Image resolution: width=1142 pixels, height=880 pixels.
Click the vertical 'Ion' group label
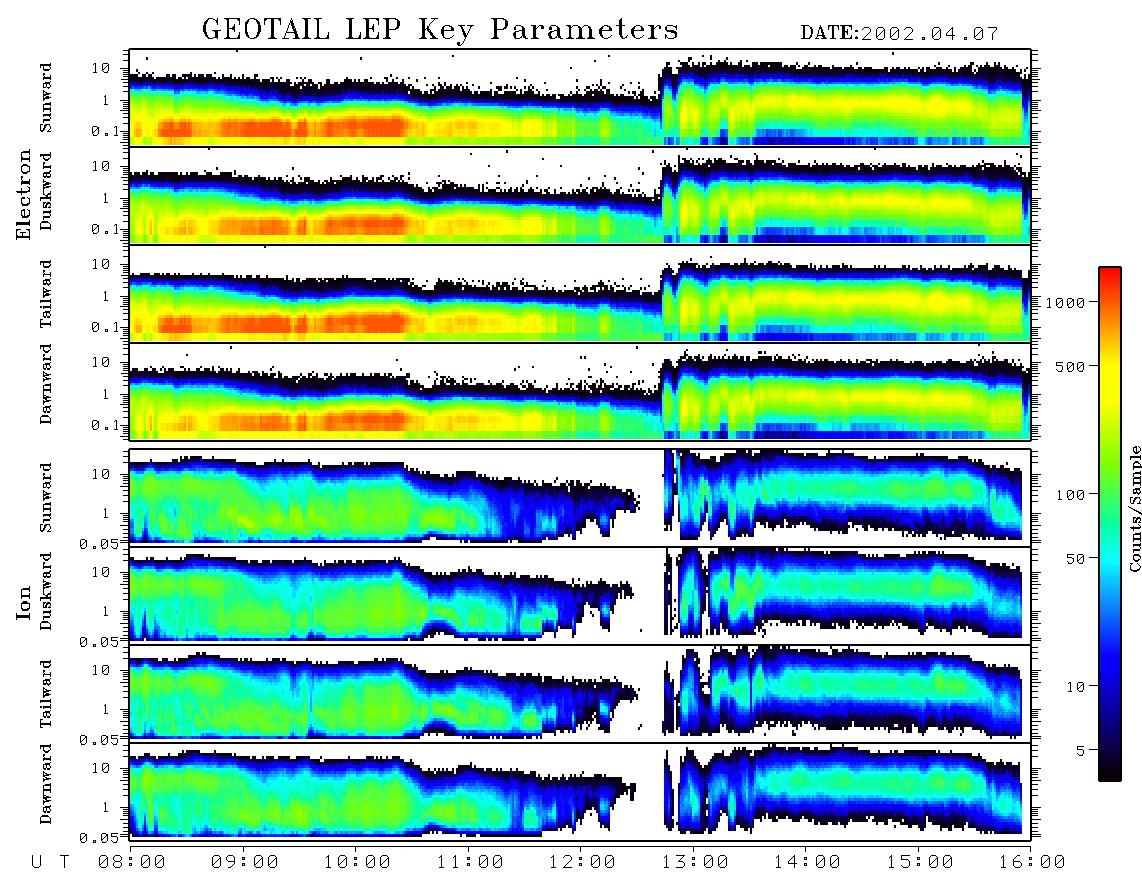24,602
